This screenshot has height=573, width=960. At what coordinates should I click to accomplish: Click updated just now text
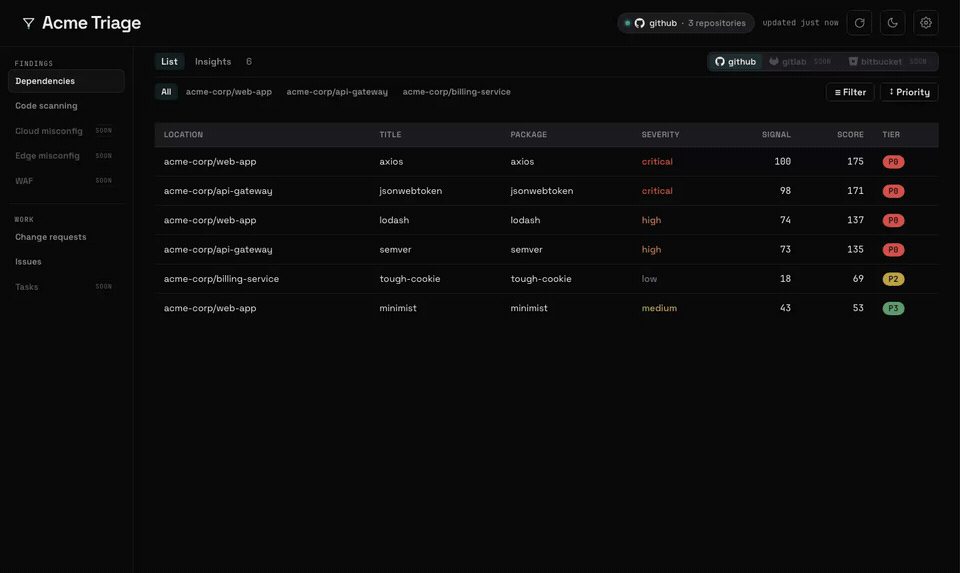[800, 23]
